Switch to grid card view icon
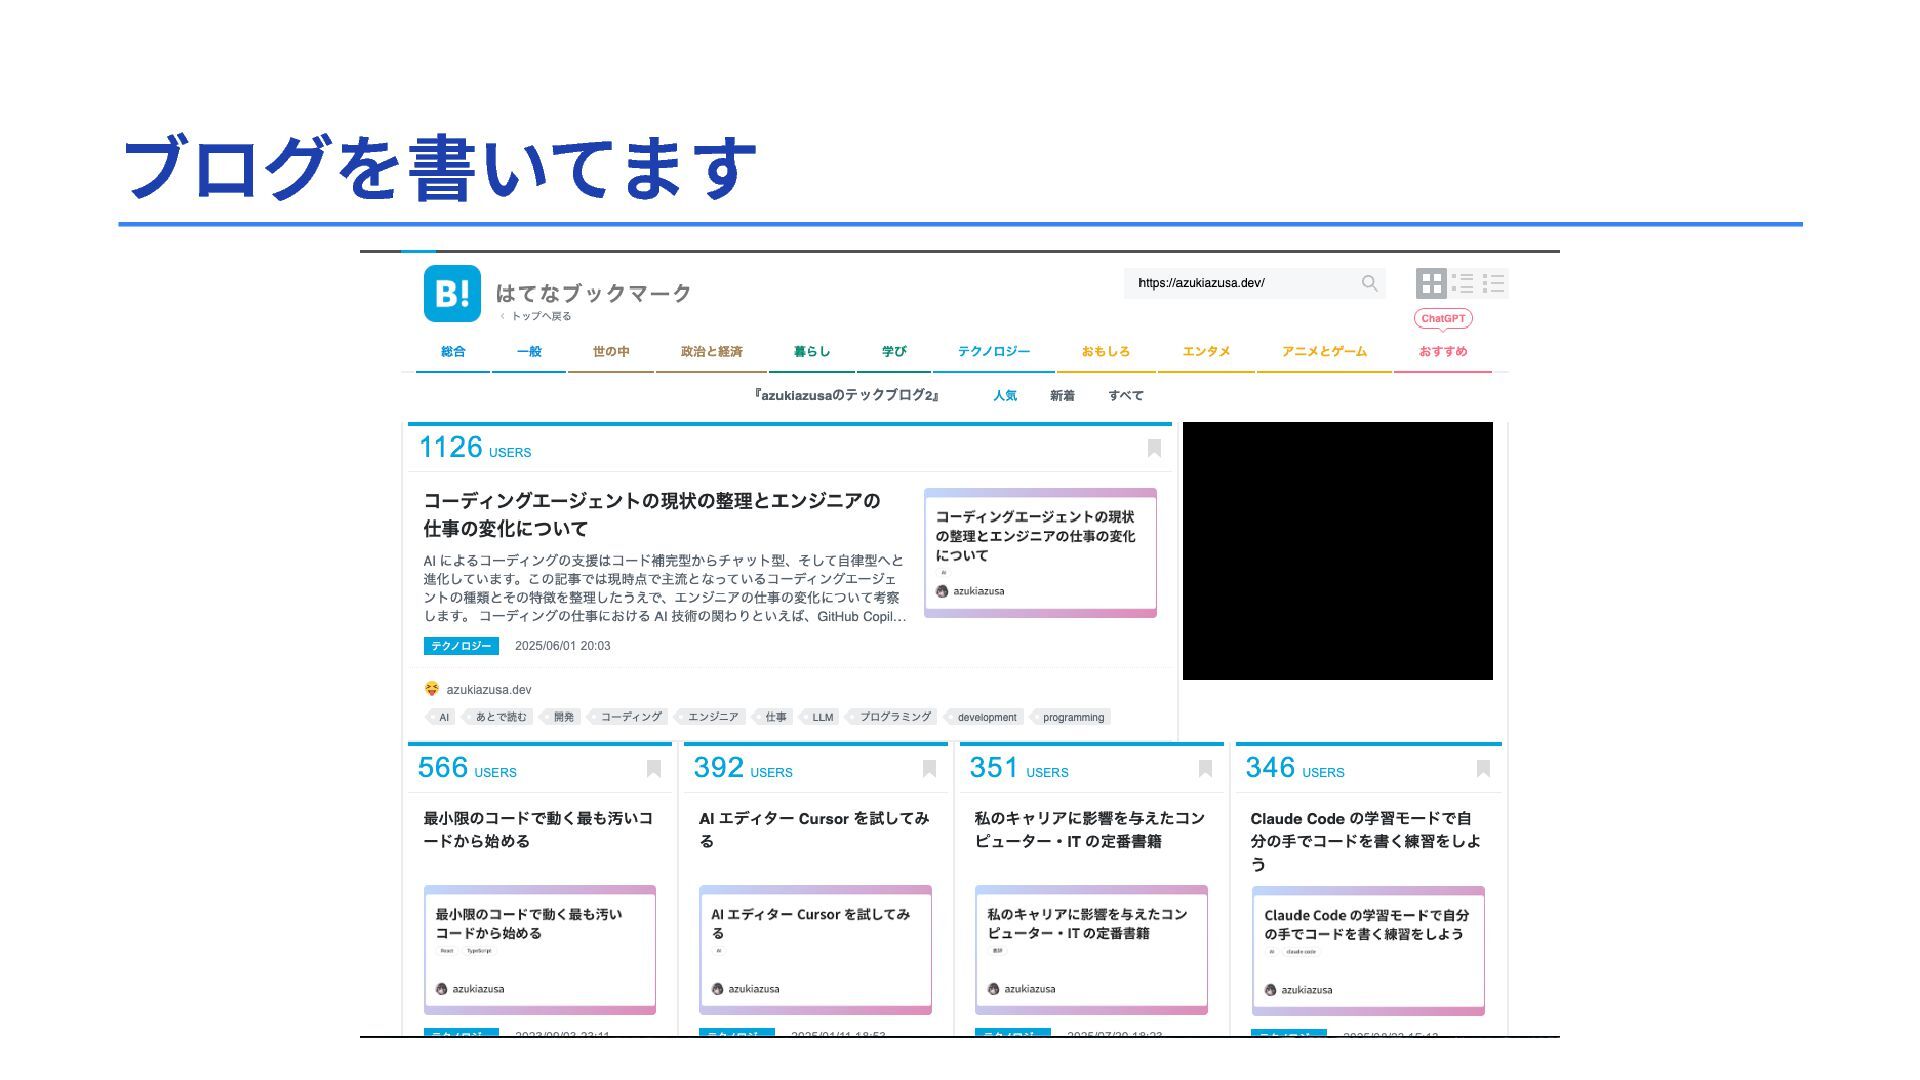Image resolution: width=1920 pixels, height=1080 pixels. point(1431,283)
